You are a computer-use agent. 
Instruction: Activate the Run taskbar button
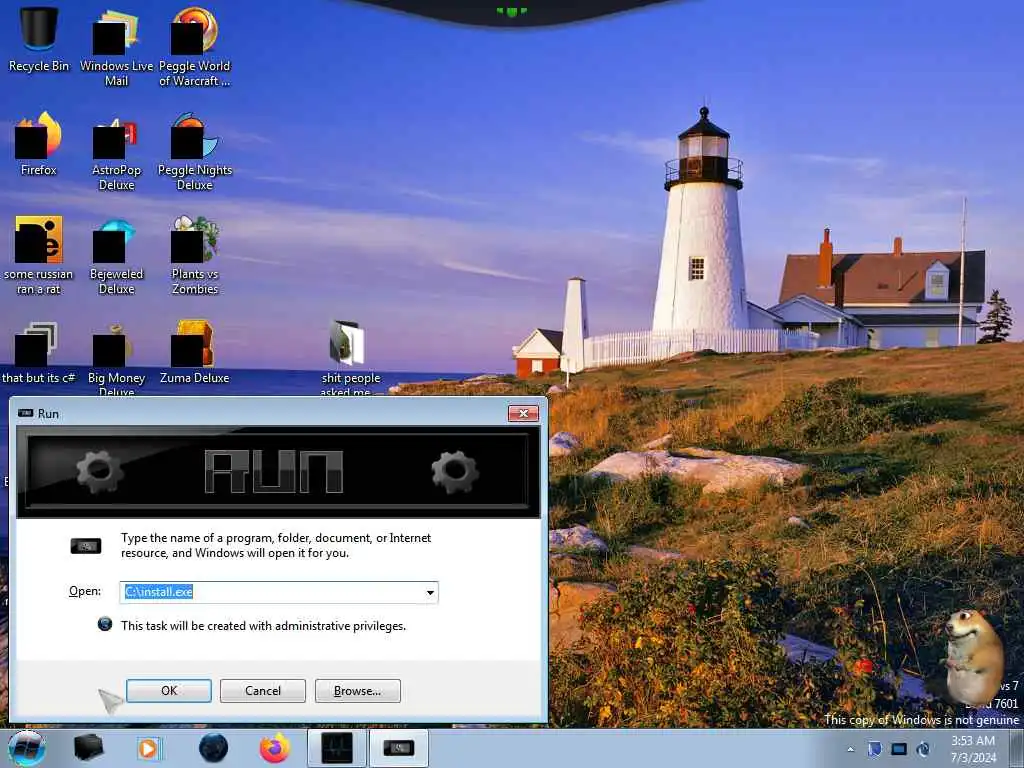tap(398, 748)
